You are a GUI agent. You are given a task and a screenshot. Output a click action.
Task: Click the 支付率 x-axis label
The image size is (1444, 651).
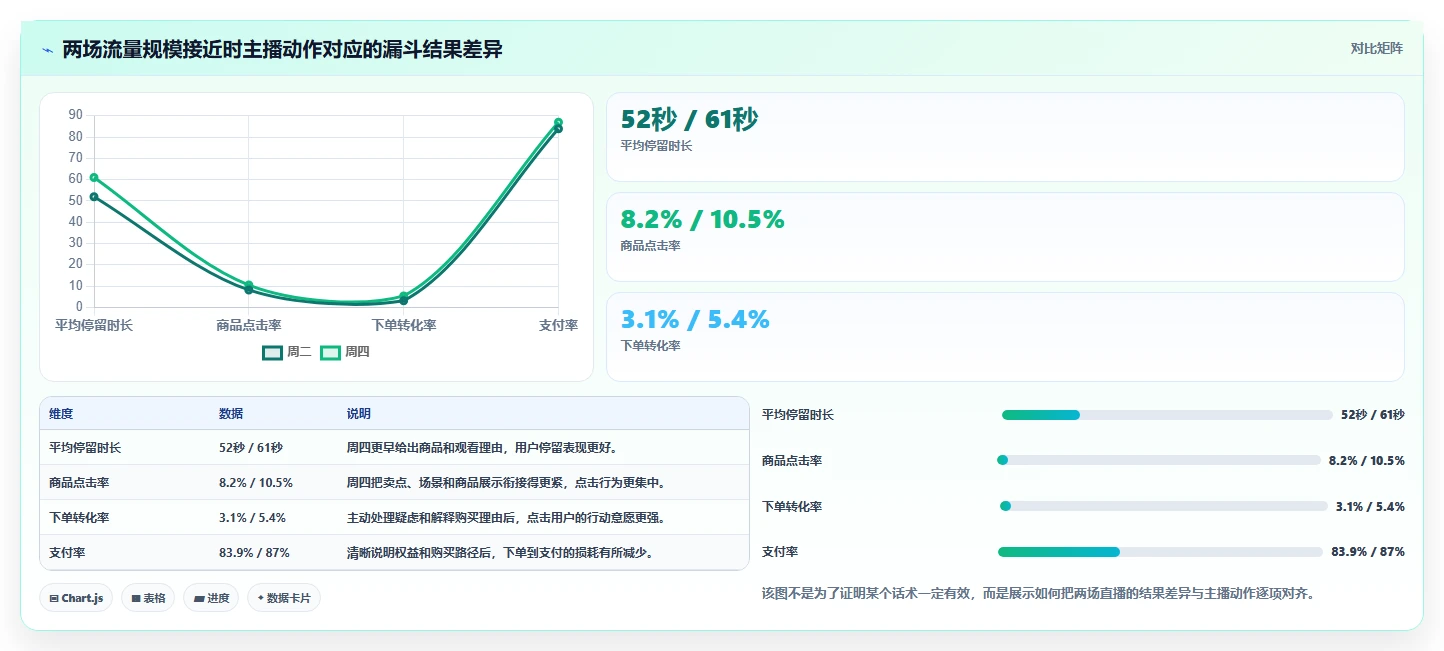coord(558,325)
